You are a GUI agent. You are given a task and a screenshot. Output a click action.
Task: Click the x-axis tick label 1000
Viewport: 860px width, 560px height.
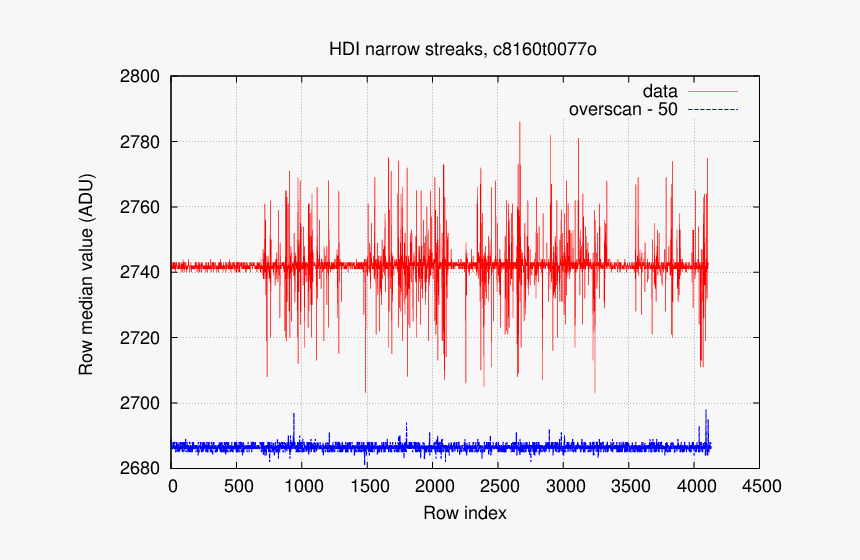[x=303, y=486]
